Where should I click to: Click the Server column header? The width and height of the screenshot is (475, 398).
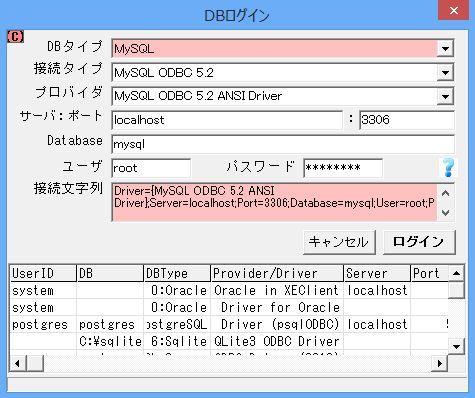click(377, 274)
